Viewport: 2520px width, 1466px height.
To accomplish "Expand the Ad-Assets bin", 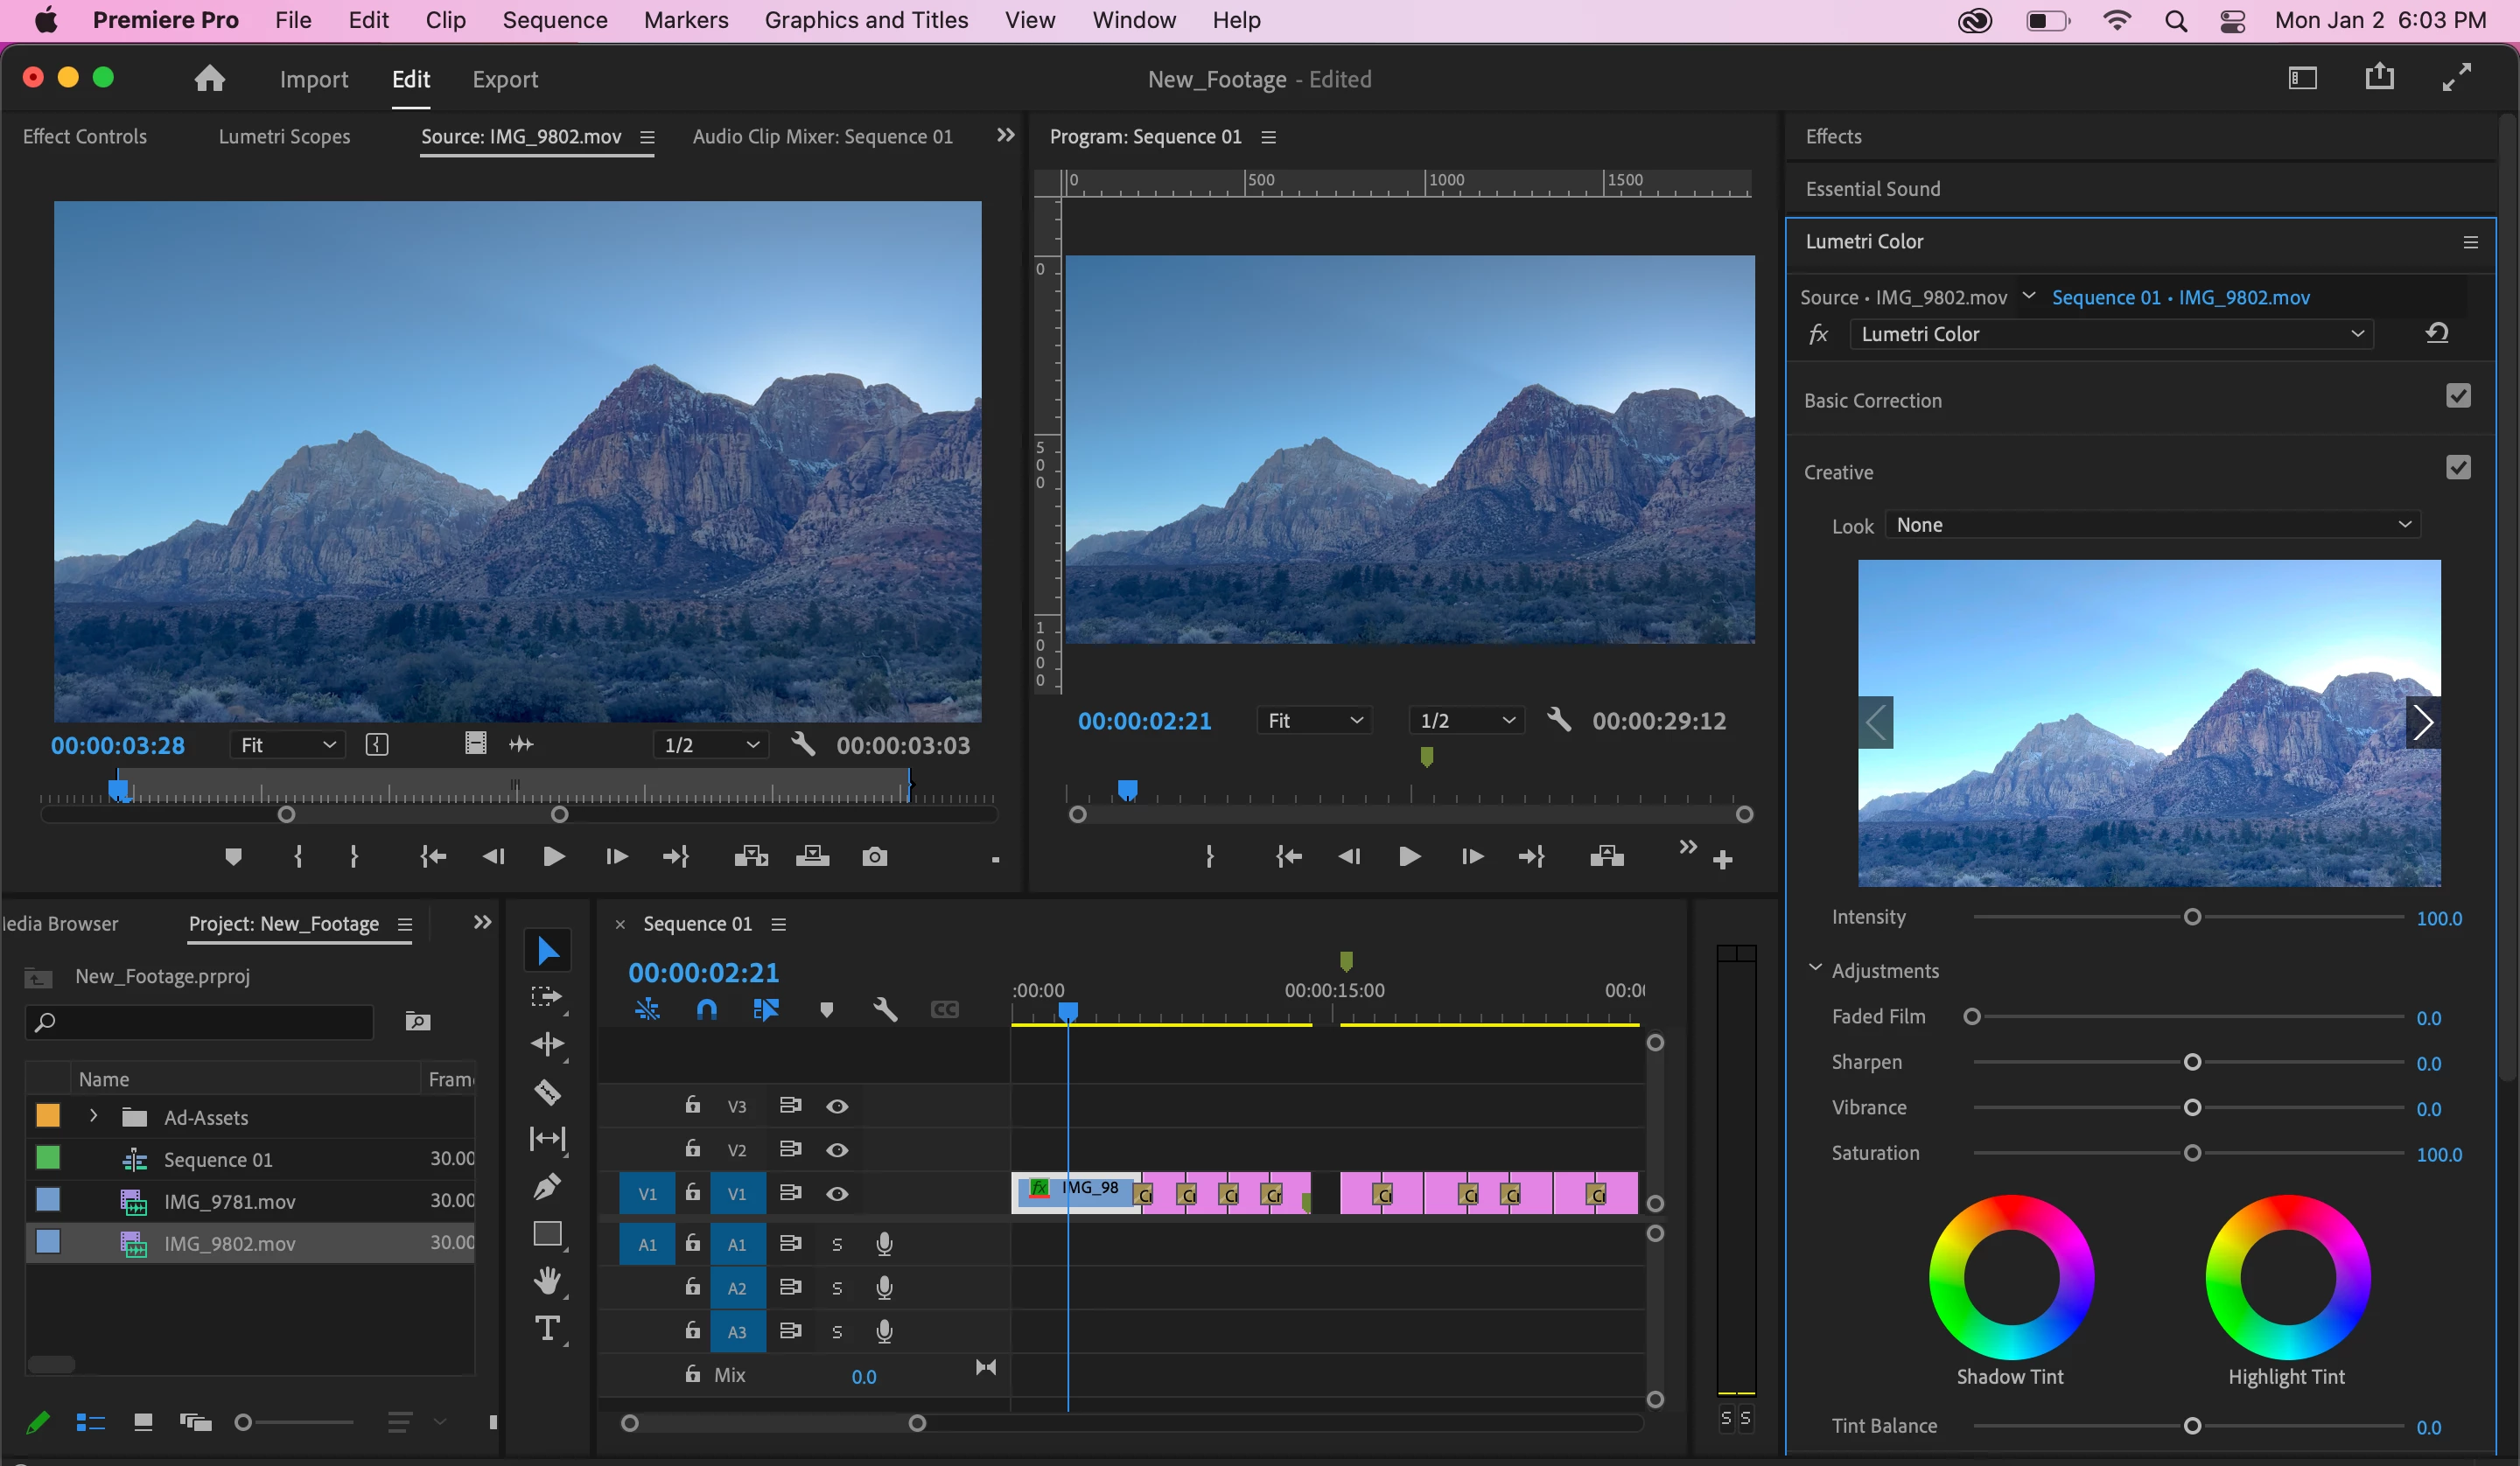I will pyautogui.click(x=93, y=1116).
